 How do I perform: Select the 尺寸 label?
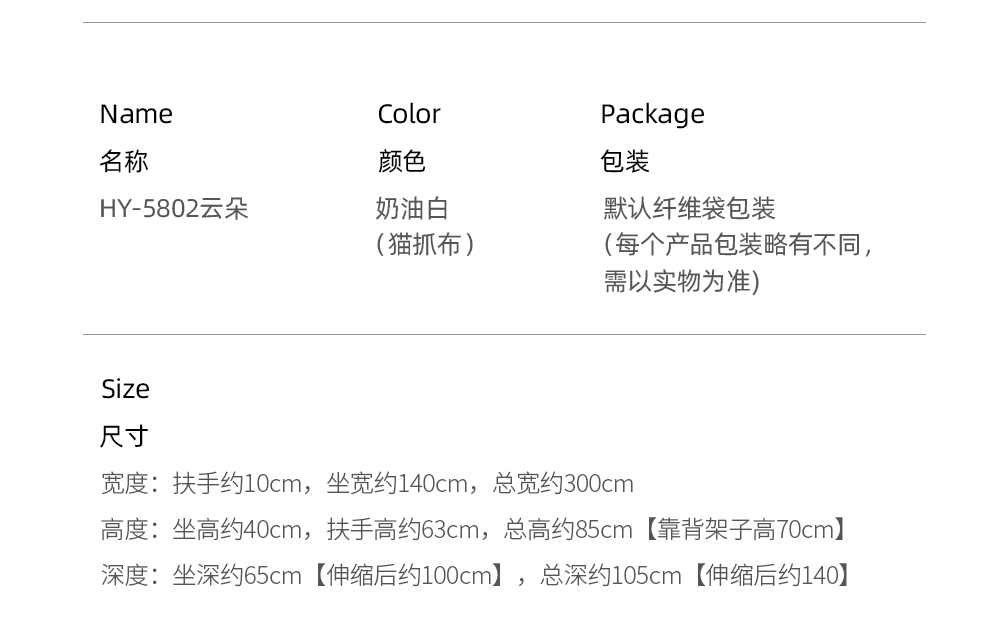pyautogui.click(x=124, y=436)
